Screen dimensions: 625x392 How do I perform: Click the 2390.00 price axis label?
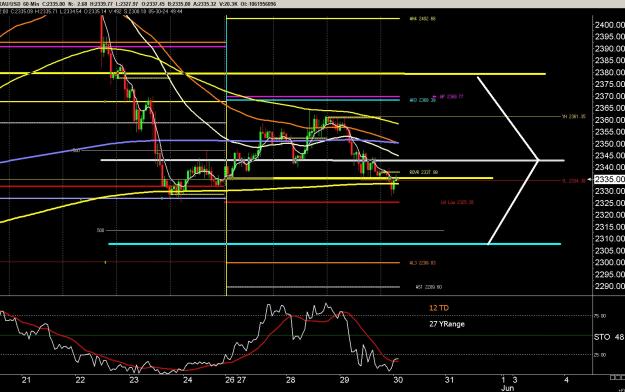pos(609,49)
